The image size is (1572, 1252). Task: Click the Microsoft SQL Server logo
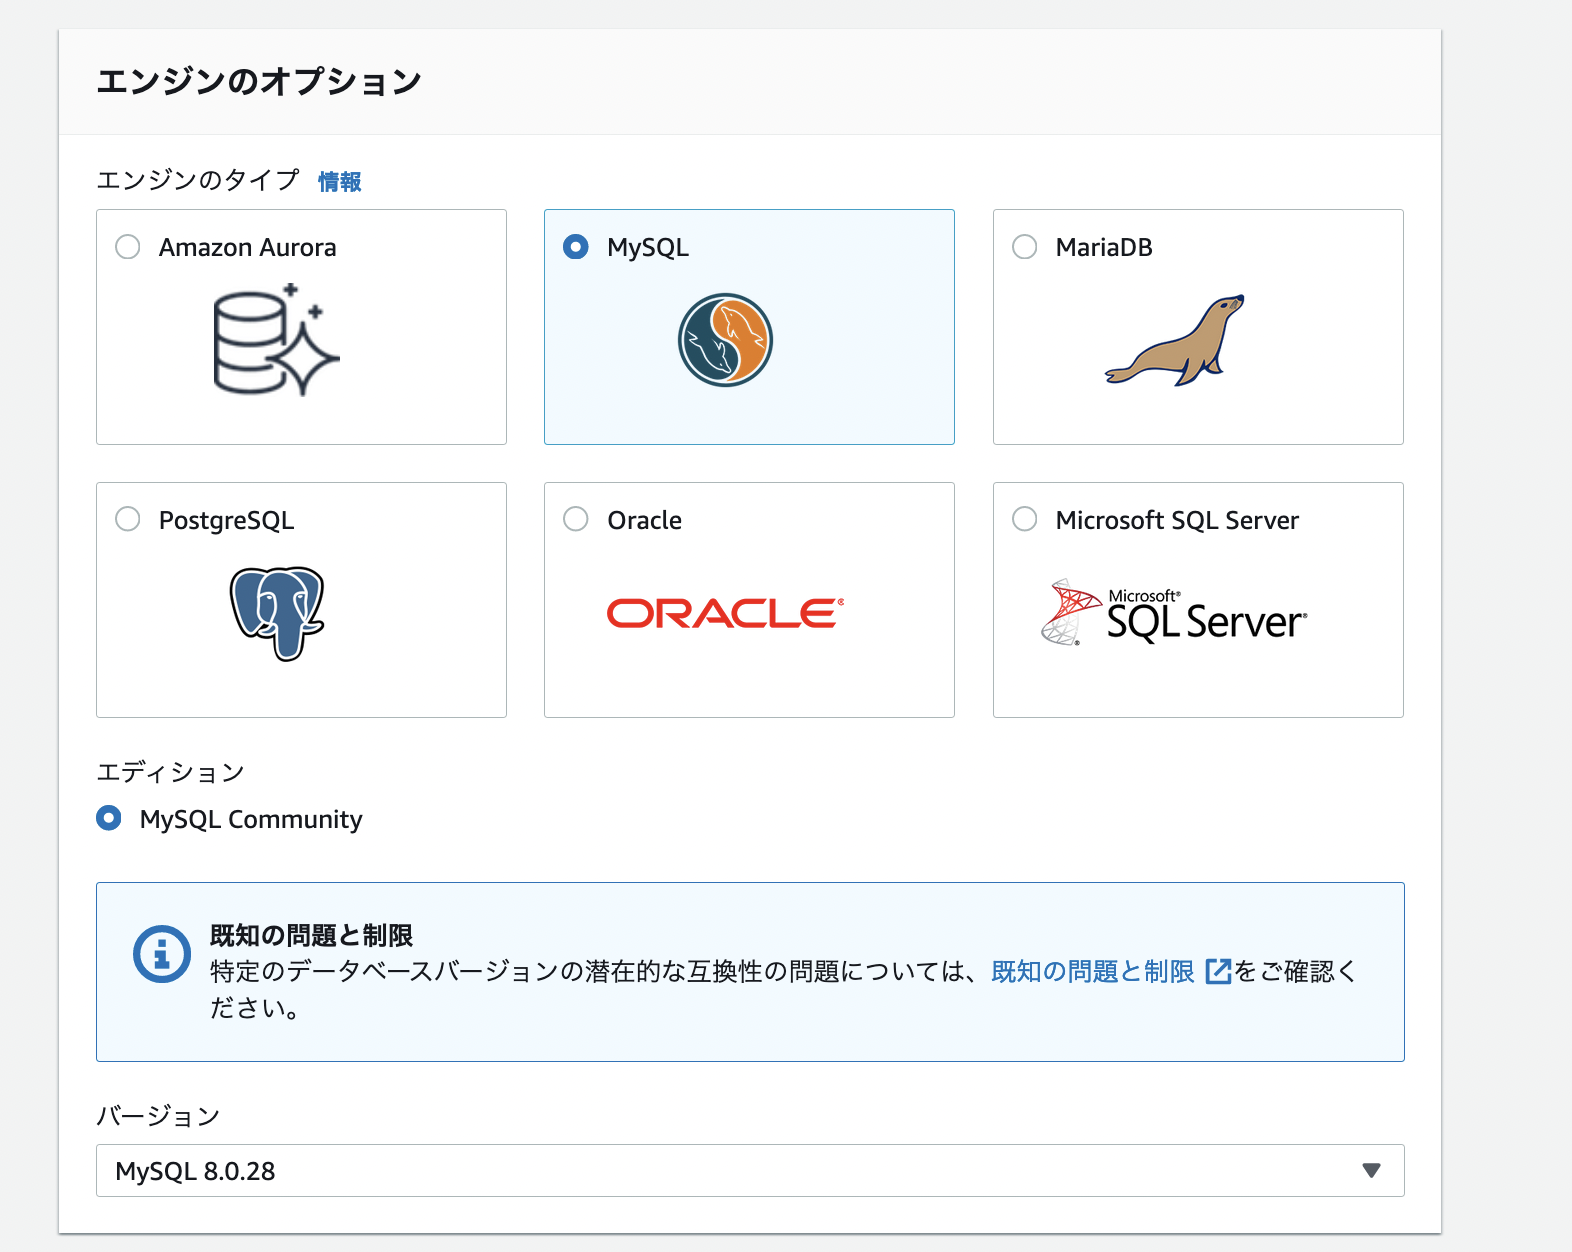tap(1174, 612)
